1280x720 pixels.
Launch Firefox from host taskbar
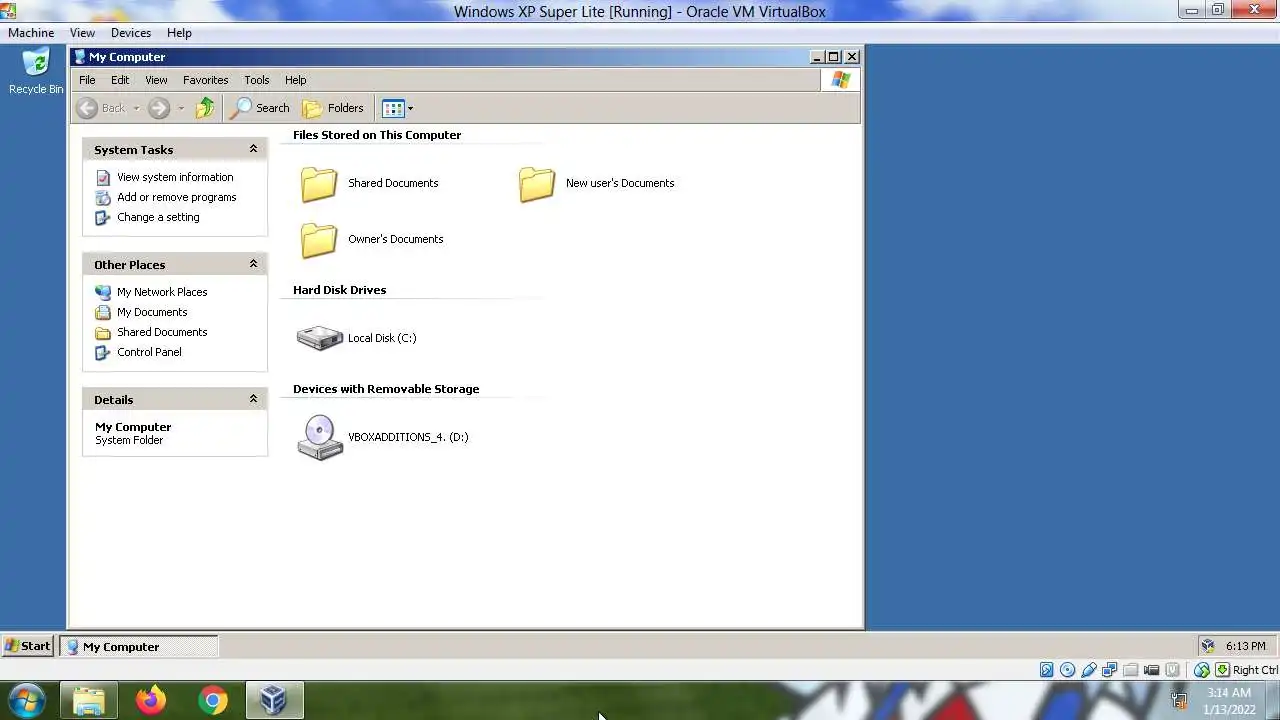pyautogui.click(x=151, y=700)
